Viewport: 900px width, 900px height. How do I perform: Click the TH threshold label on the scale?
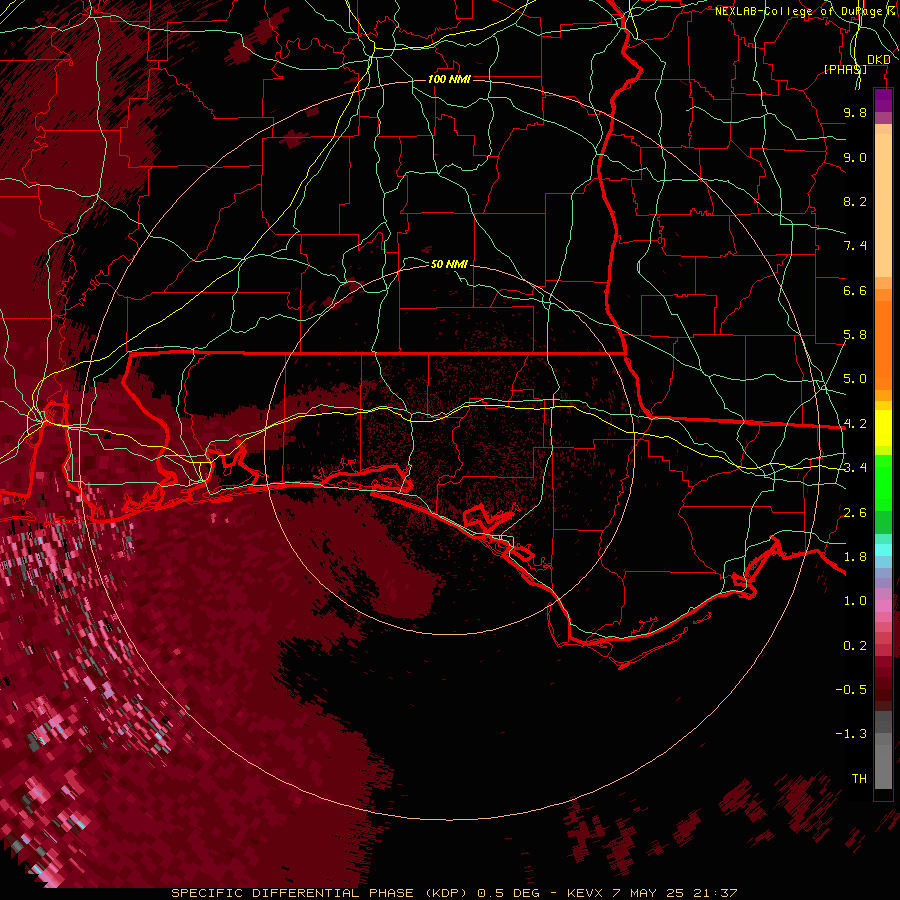[x=859, y=779]
